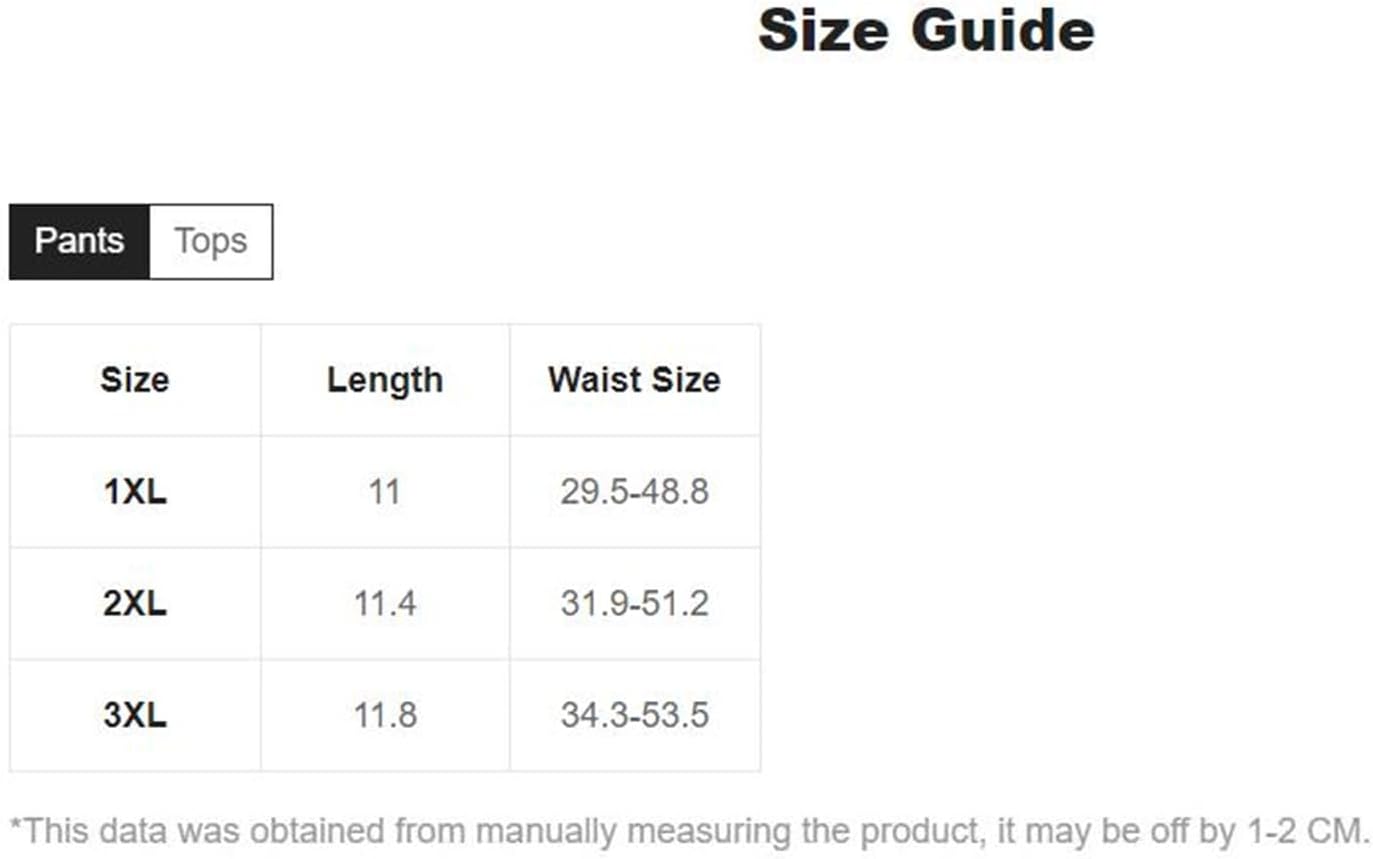Click the 1XL length value 11
Viewport: 1373px width, 859px height.
coord(384,492)
